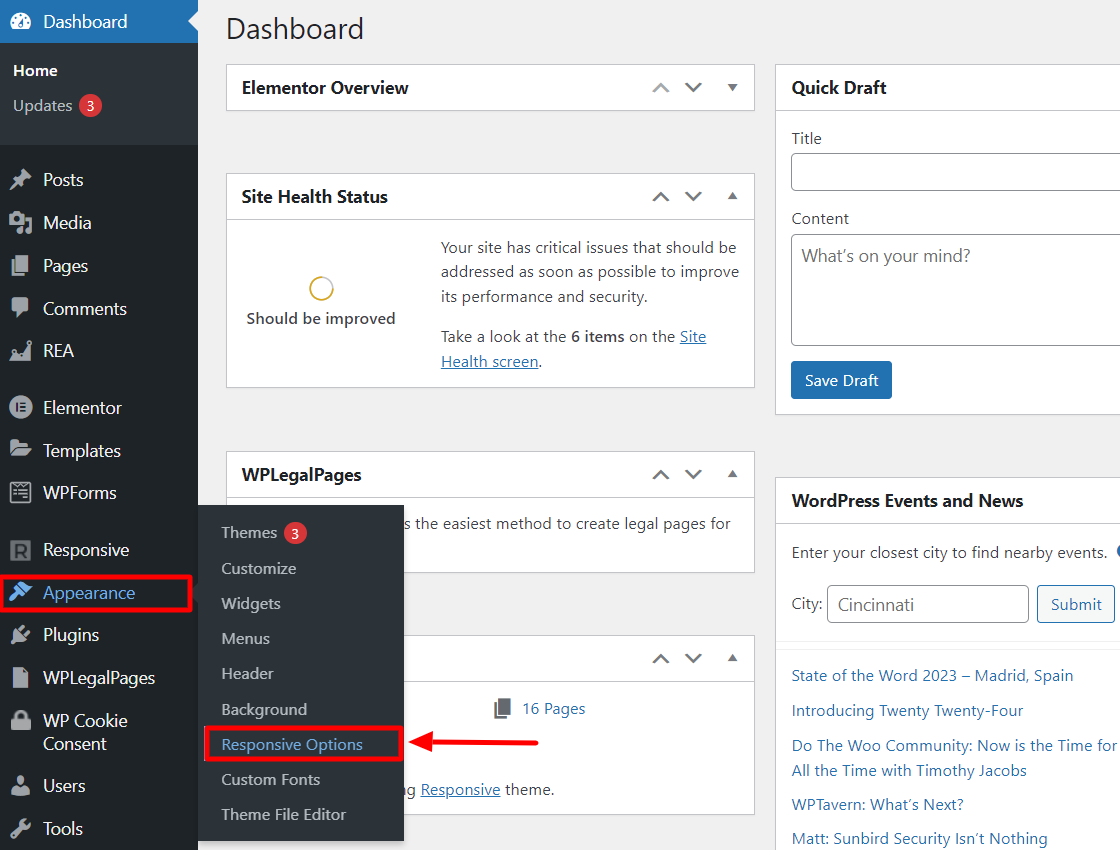Image resolution: width=1120 pixels, height=850 pixels.
Task: Select Responsive Options submenu item
Action: point(292,744)
